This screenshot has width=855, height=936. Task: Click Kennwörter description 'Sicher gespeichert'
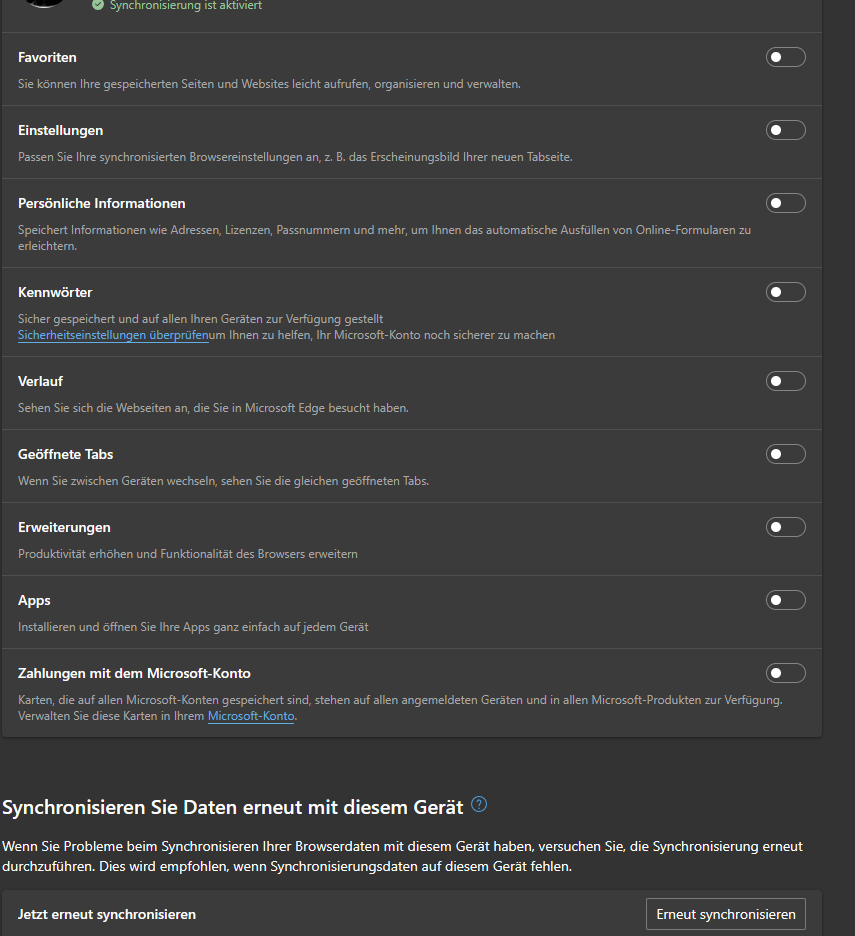click(x=201, y=319)
